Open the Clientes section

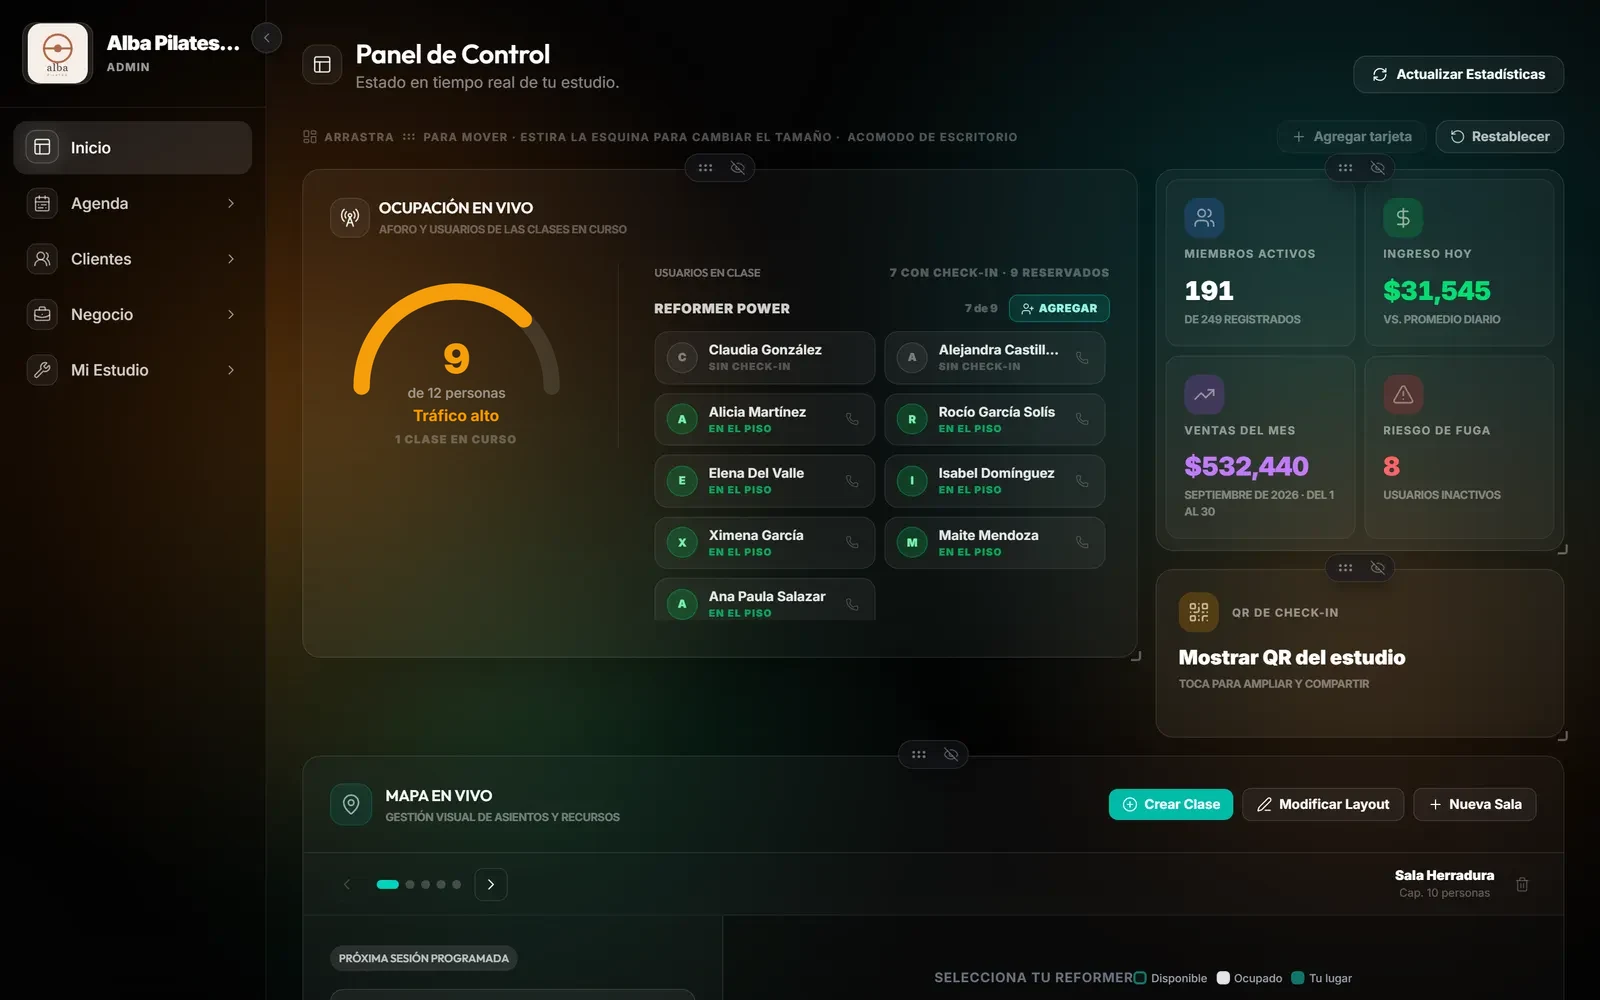pyautogui.click(x=133, y=259)
